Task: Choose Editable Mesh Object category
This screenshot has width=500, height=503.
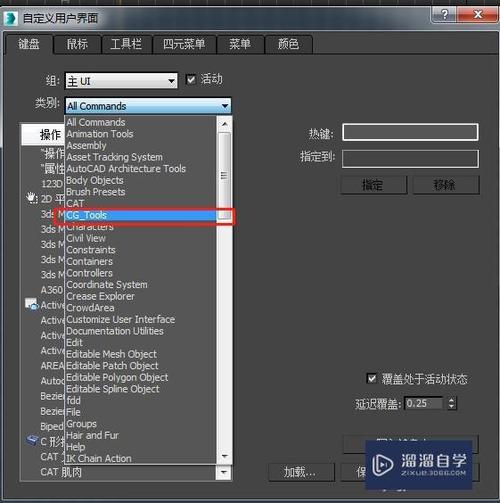Action: (111, 354)
